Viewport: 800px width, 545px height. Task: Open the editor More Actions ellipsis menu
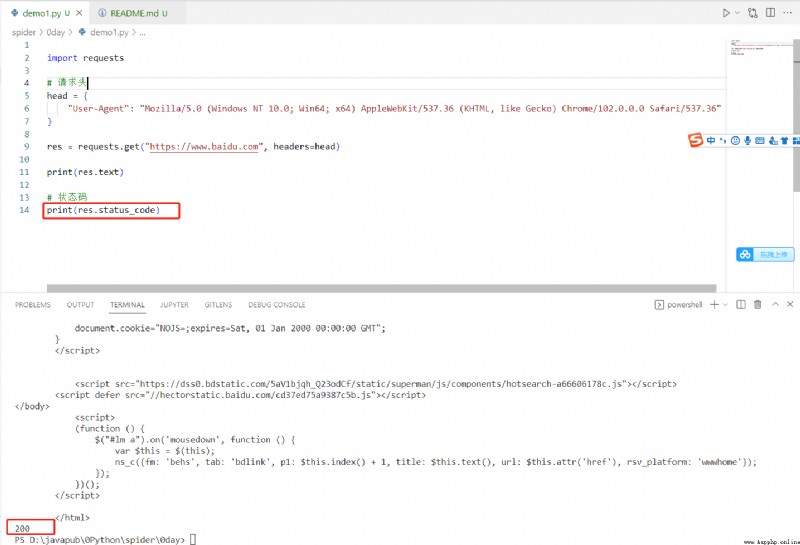[787, 13]
